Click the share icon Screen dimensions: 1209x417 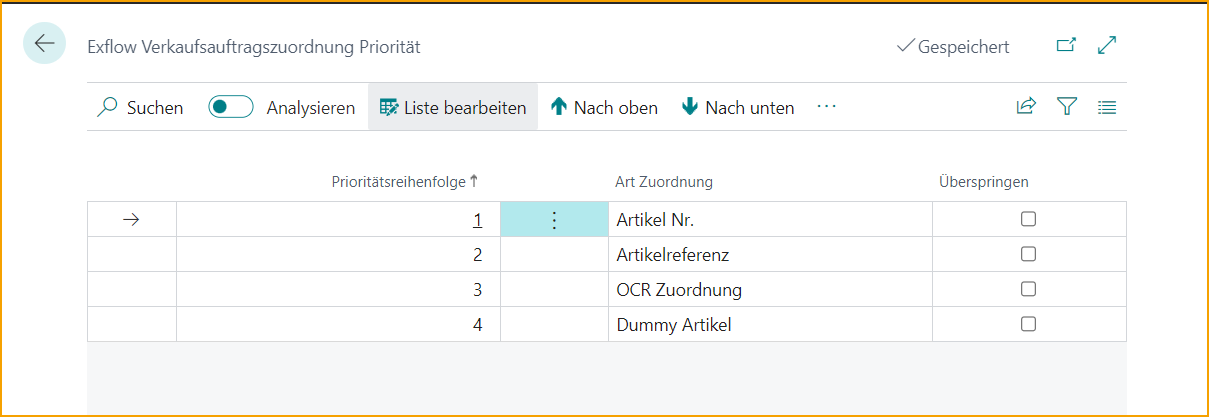[1026, 107]
